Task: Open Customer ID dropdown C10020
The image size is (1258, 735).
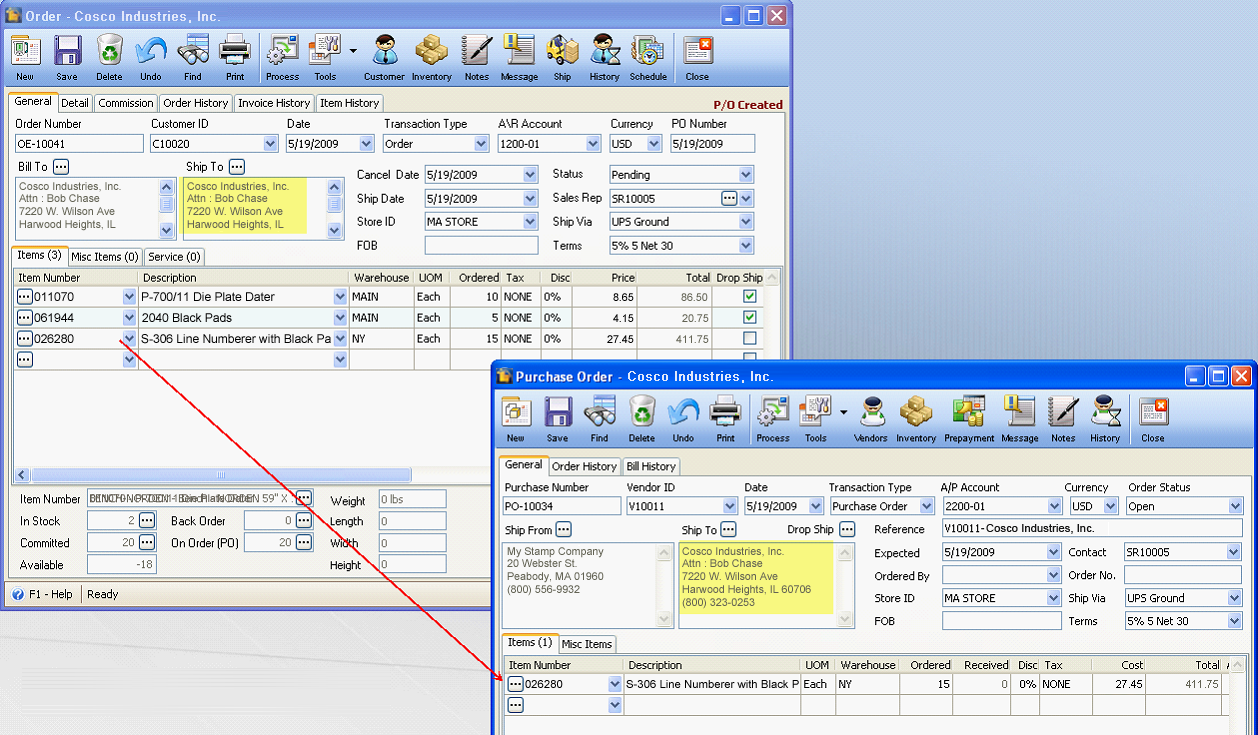Action: (270, 144)
